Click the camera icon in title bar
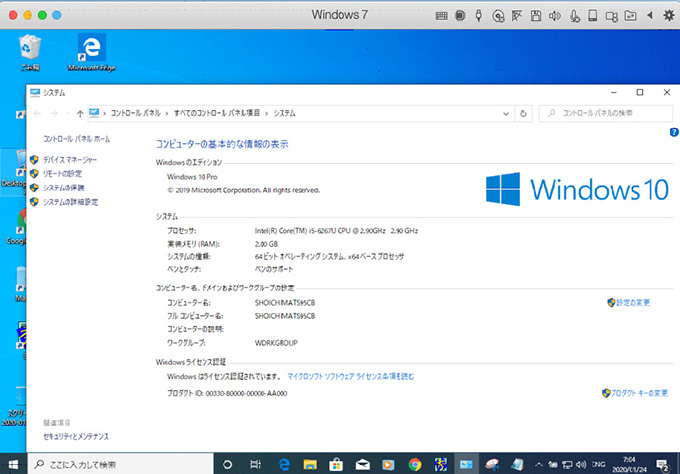 (612, 16)
